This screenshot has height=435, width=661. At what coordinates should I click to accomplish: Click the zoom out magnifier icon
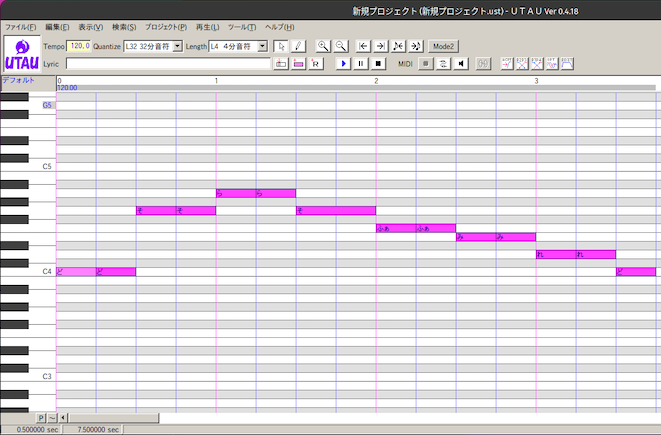[x=340, y=46]
